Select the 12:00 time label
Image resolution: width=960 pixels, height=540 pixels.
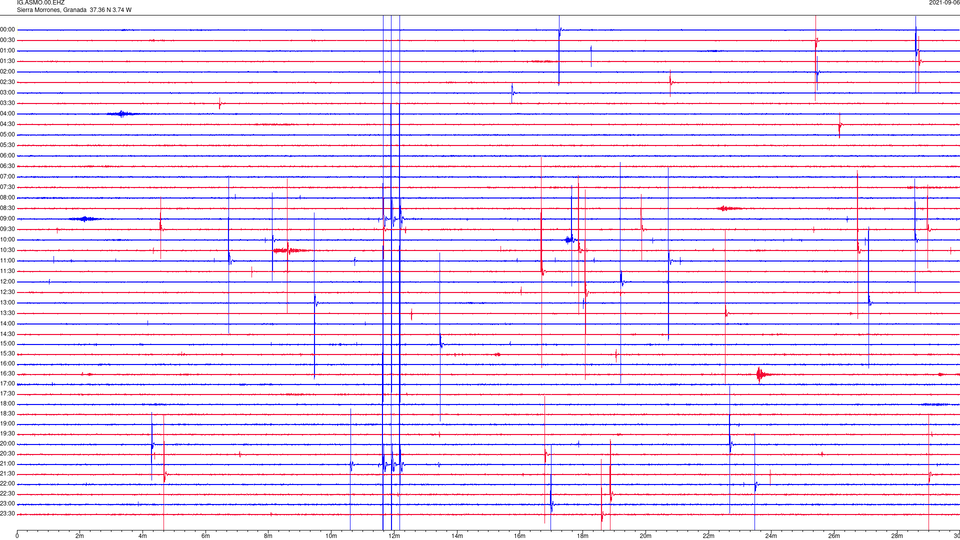coord(8,282)
